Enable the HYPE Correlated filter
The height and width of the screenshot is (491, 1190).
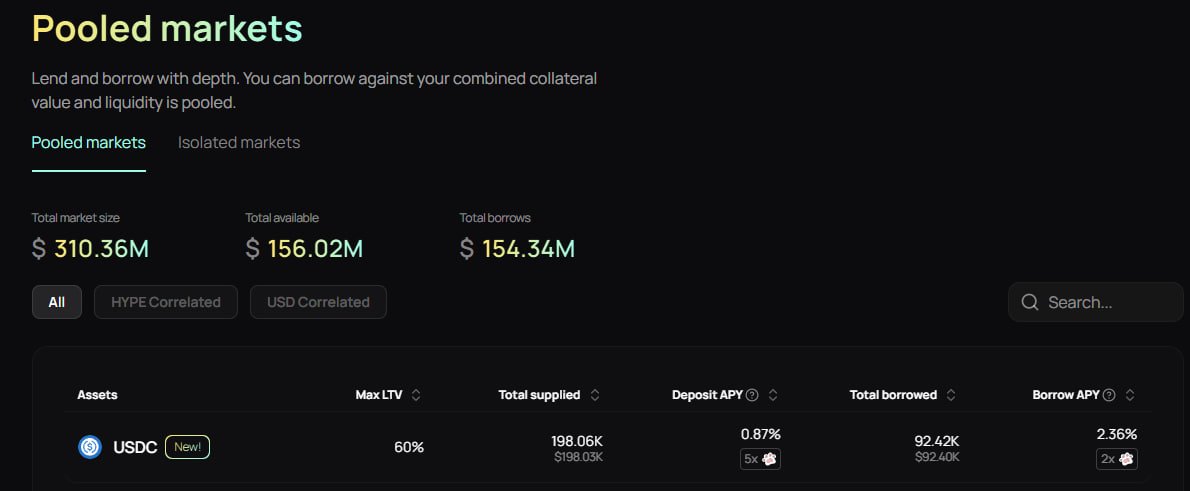[x=166, y=302]
